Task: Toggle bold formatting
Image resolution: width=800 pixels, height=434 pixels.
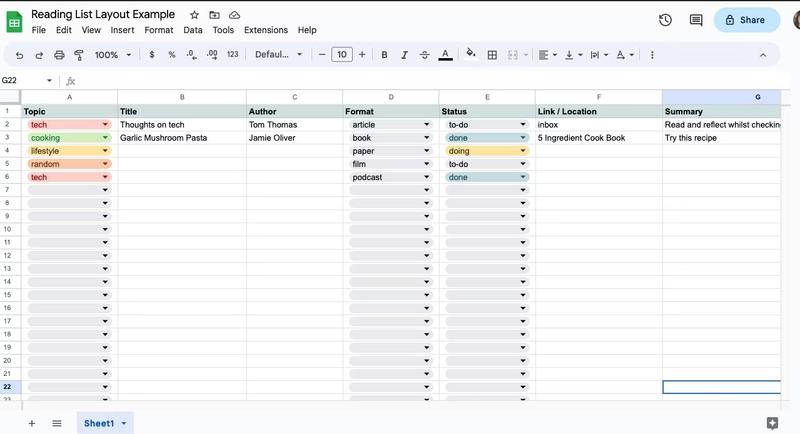Action: pyautogui.click(x=384, y=55)
